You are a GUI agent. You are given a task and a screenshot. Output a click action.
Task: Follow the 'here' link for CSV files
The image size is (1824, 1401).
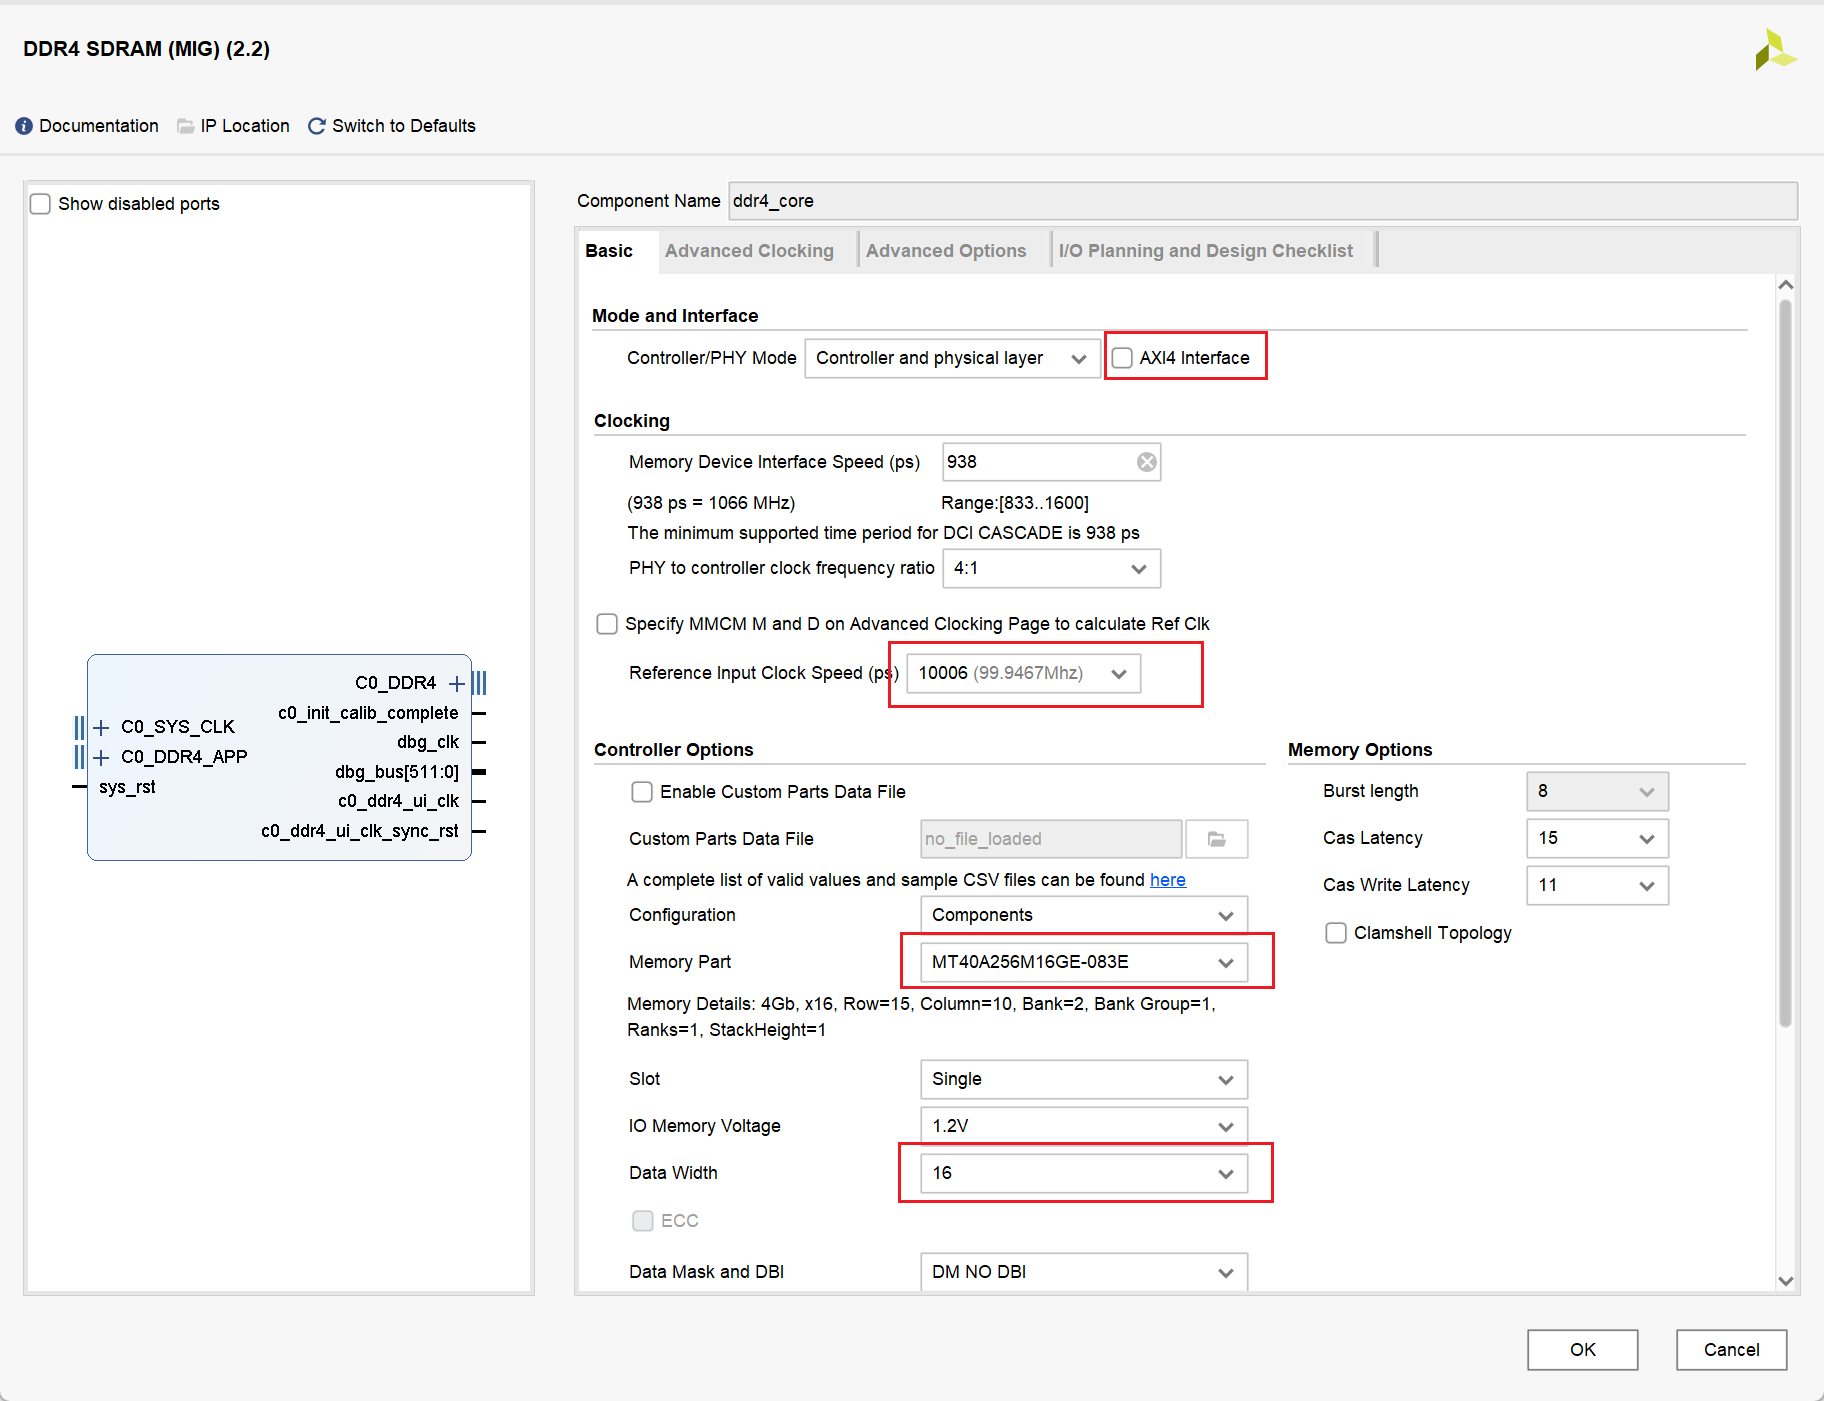pos(1168,880)
